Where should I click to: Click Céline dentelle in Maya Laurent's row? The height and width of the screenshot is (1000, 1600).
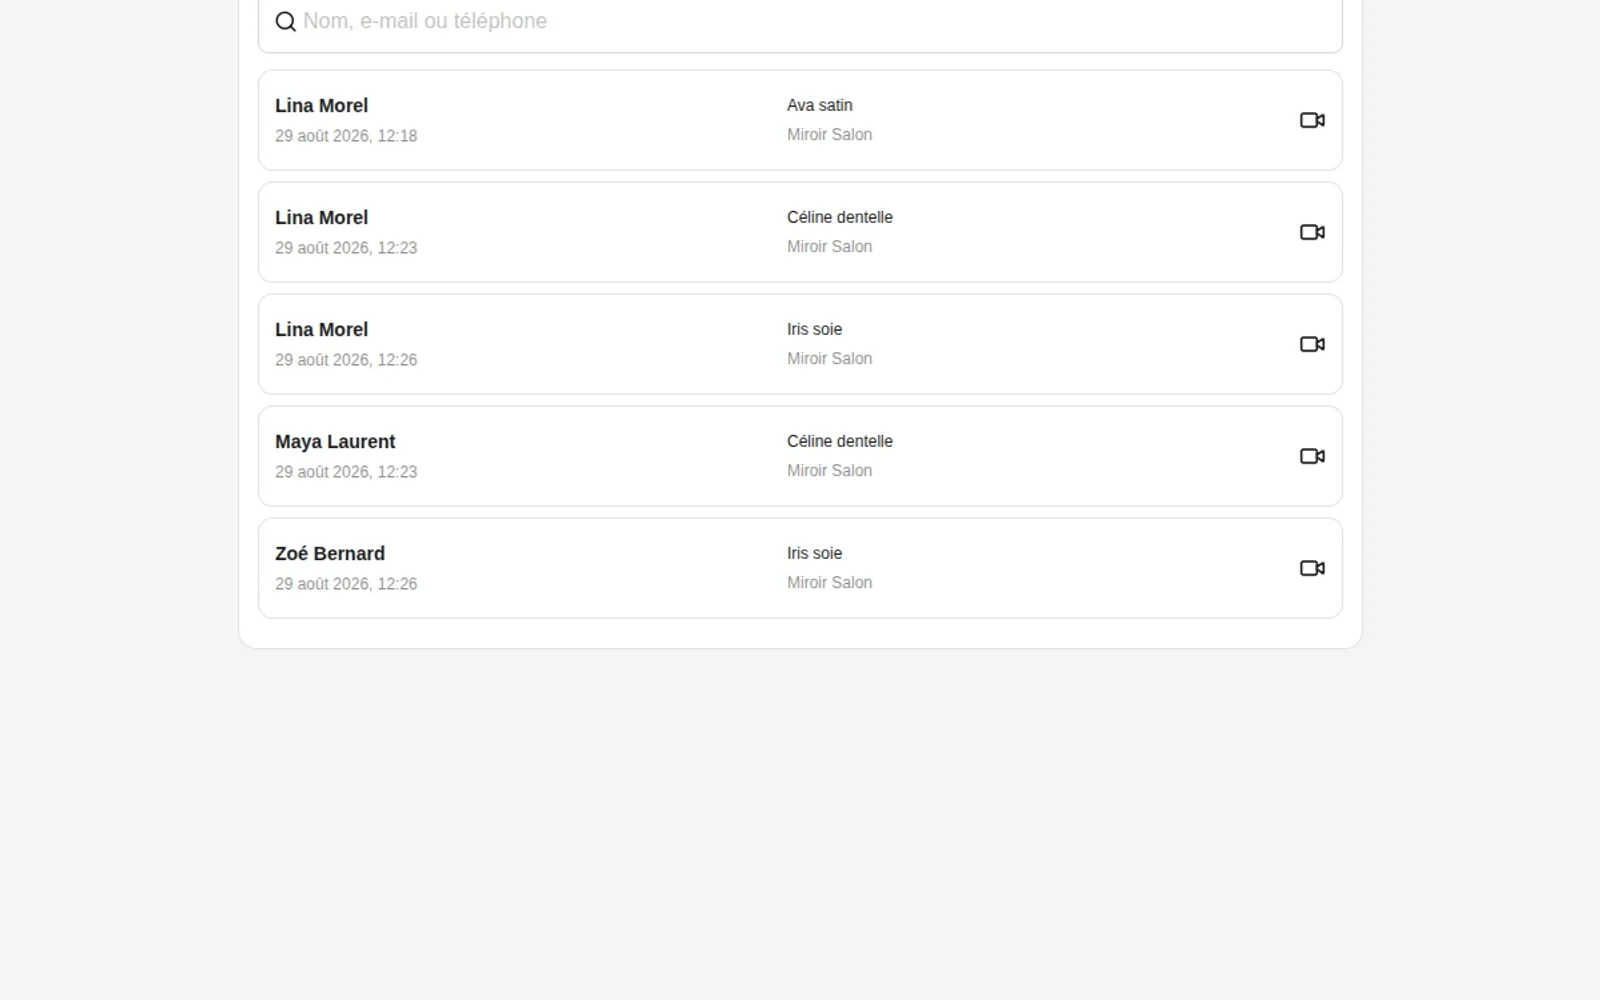(x=840, y=441)
